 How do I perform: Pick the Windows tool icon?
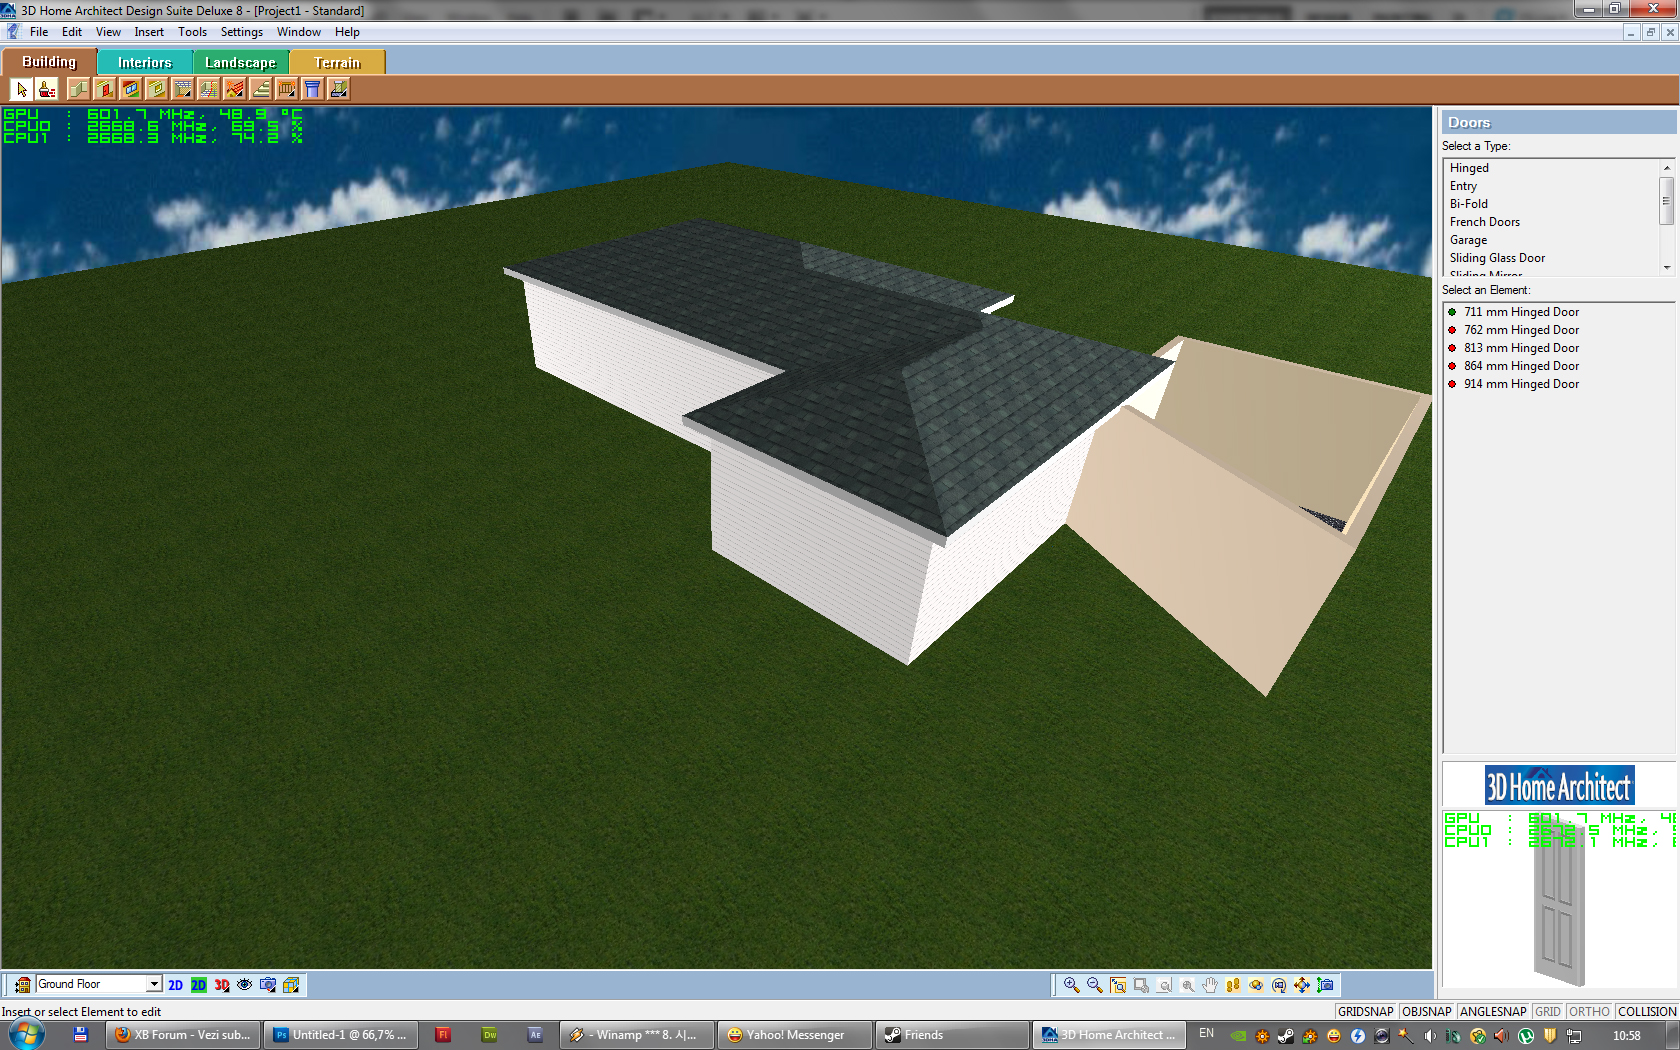click(131, 90)
